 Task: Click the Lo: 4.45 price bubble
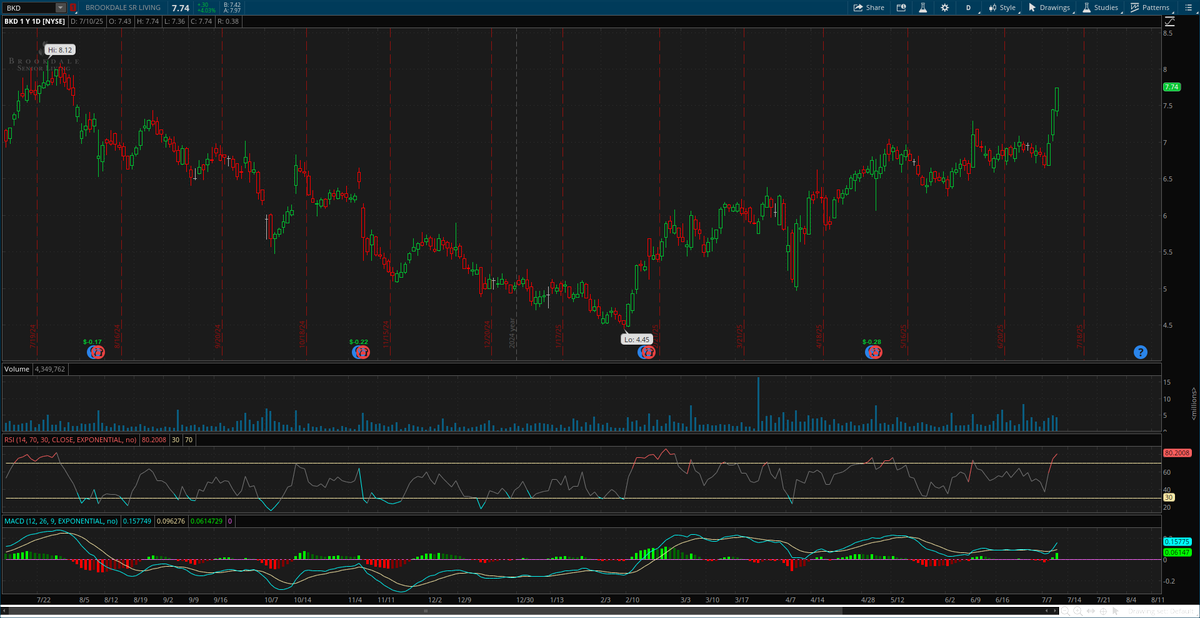tap(637, 340)
